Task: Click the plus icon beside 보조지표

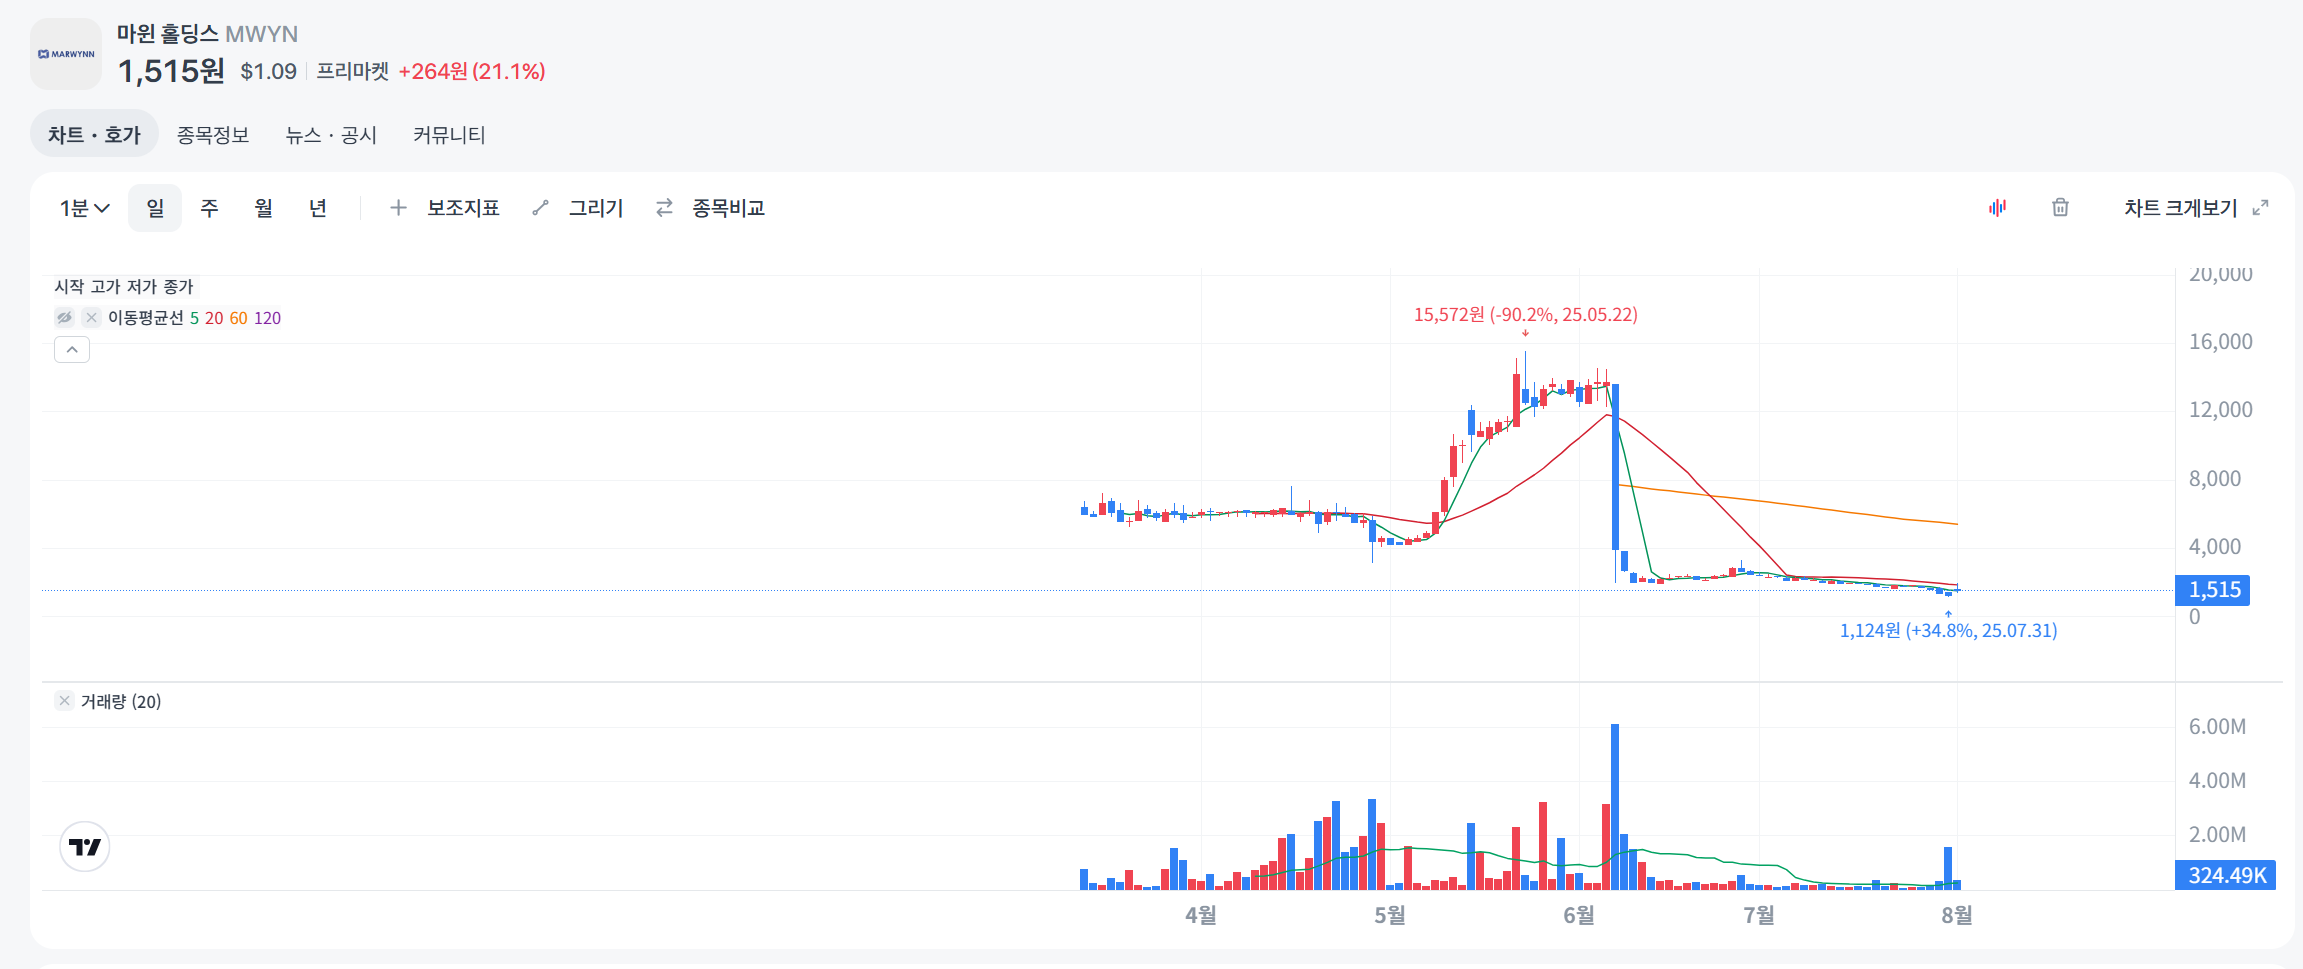Action: (x=398, y=208)
